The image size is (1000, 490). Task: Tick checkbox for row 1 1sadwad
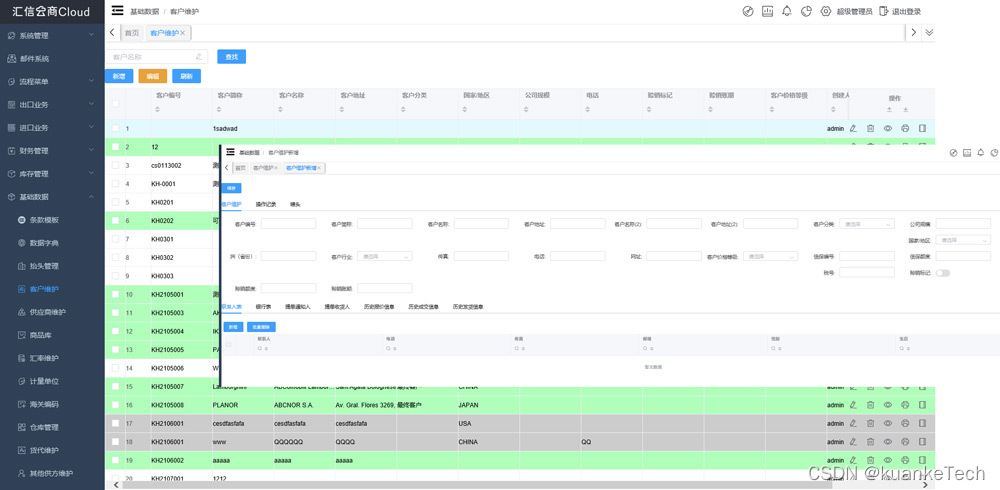(x=115, y=128)
